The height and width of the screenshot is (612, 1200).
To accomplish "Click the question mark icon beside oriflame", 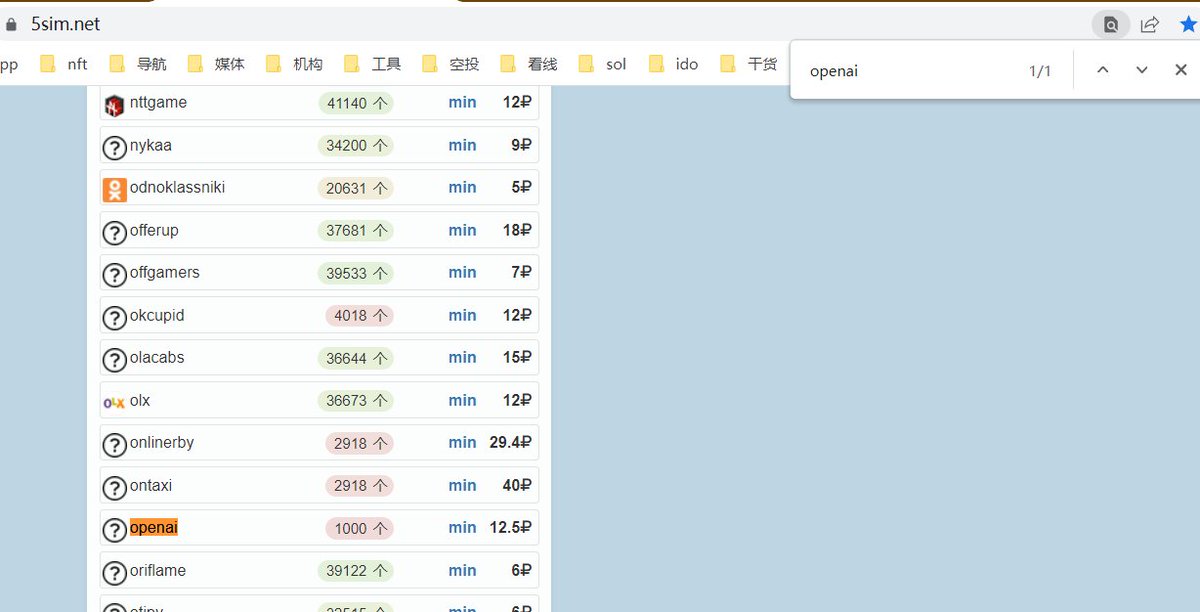I will click(x=114, y=572).
